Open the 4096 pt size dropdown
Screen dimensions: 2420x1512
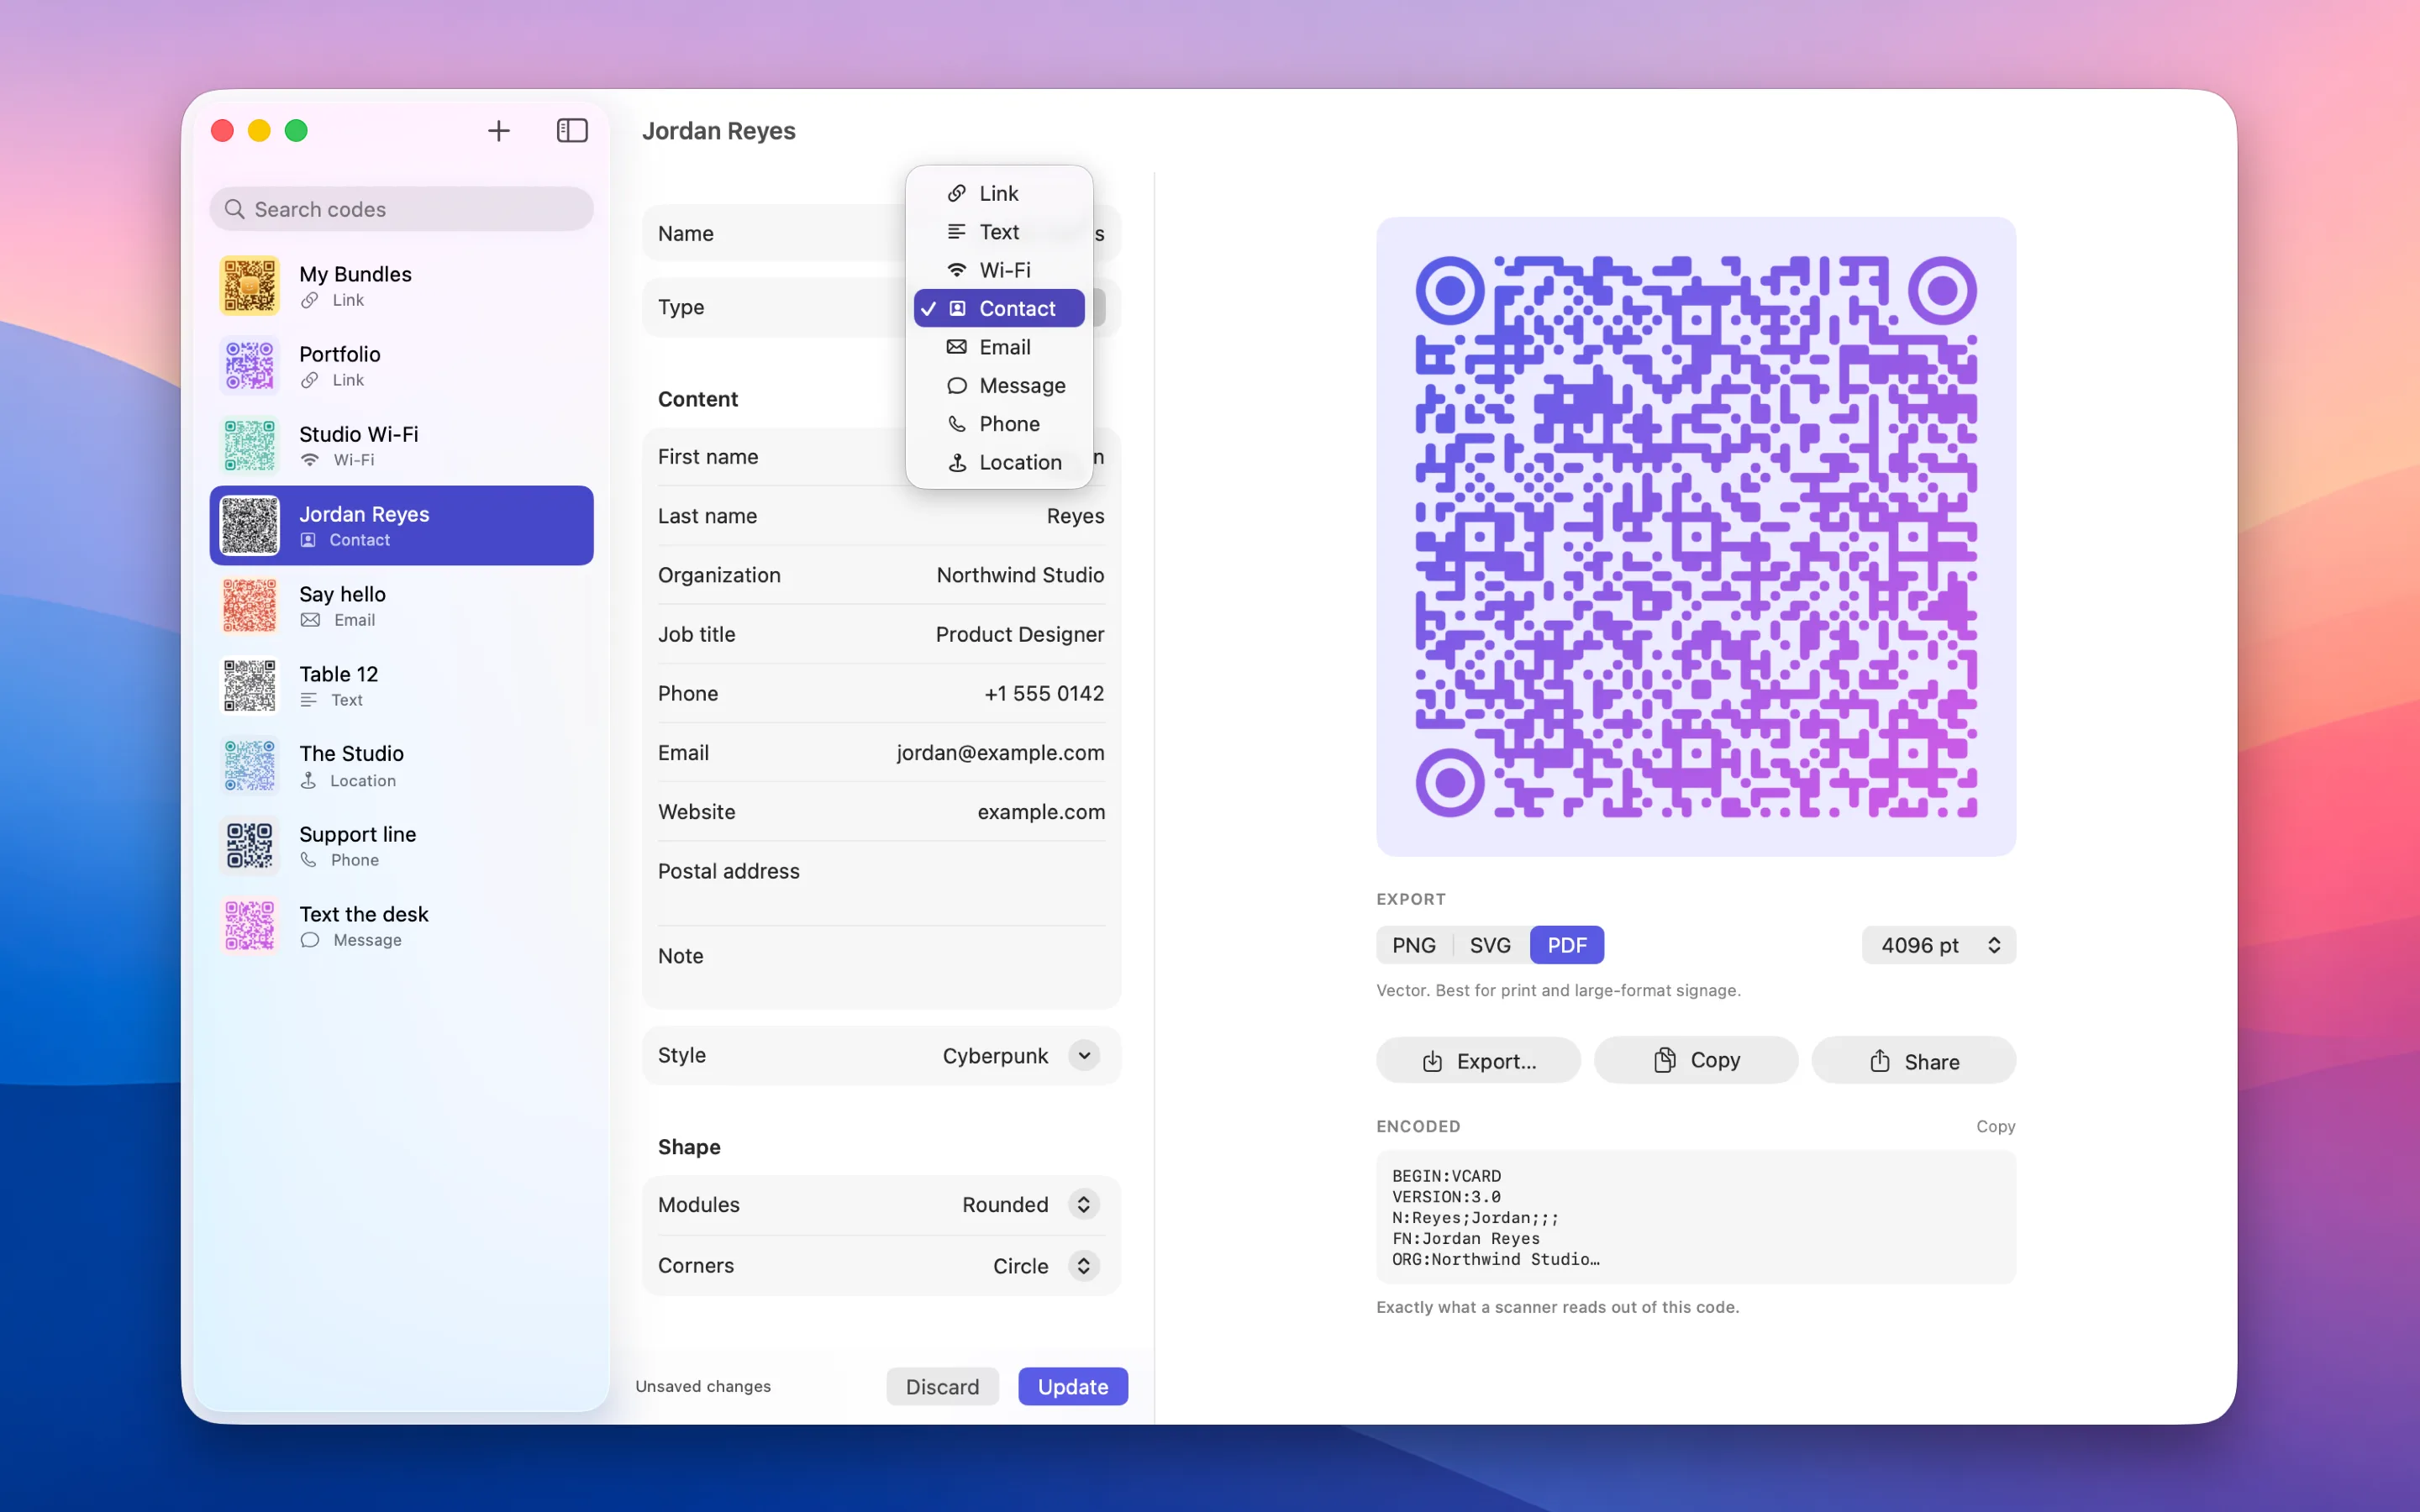pos(1938,945)
